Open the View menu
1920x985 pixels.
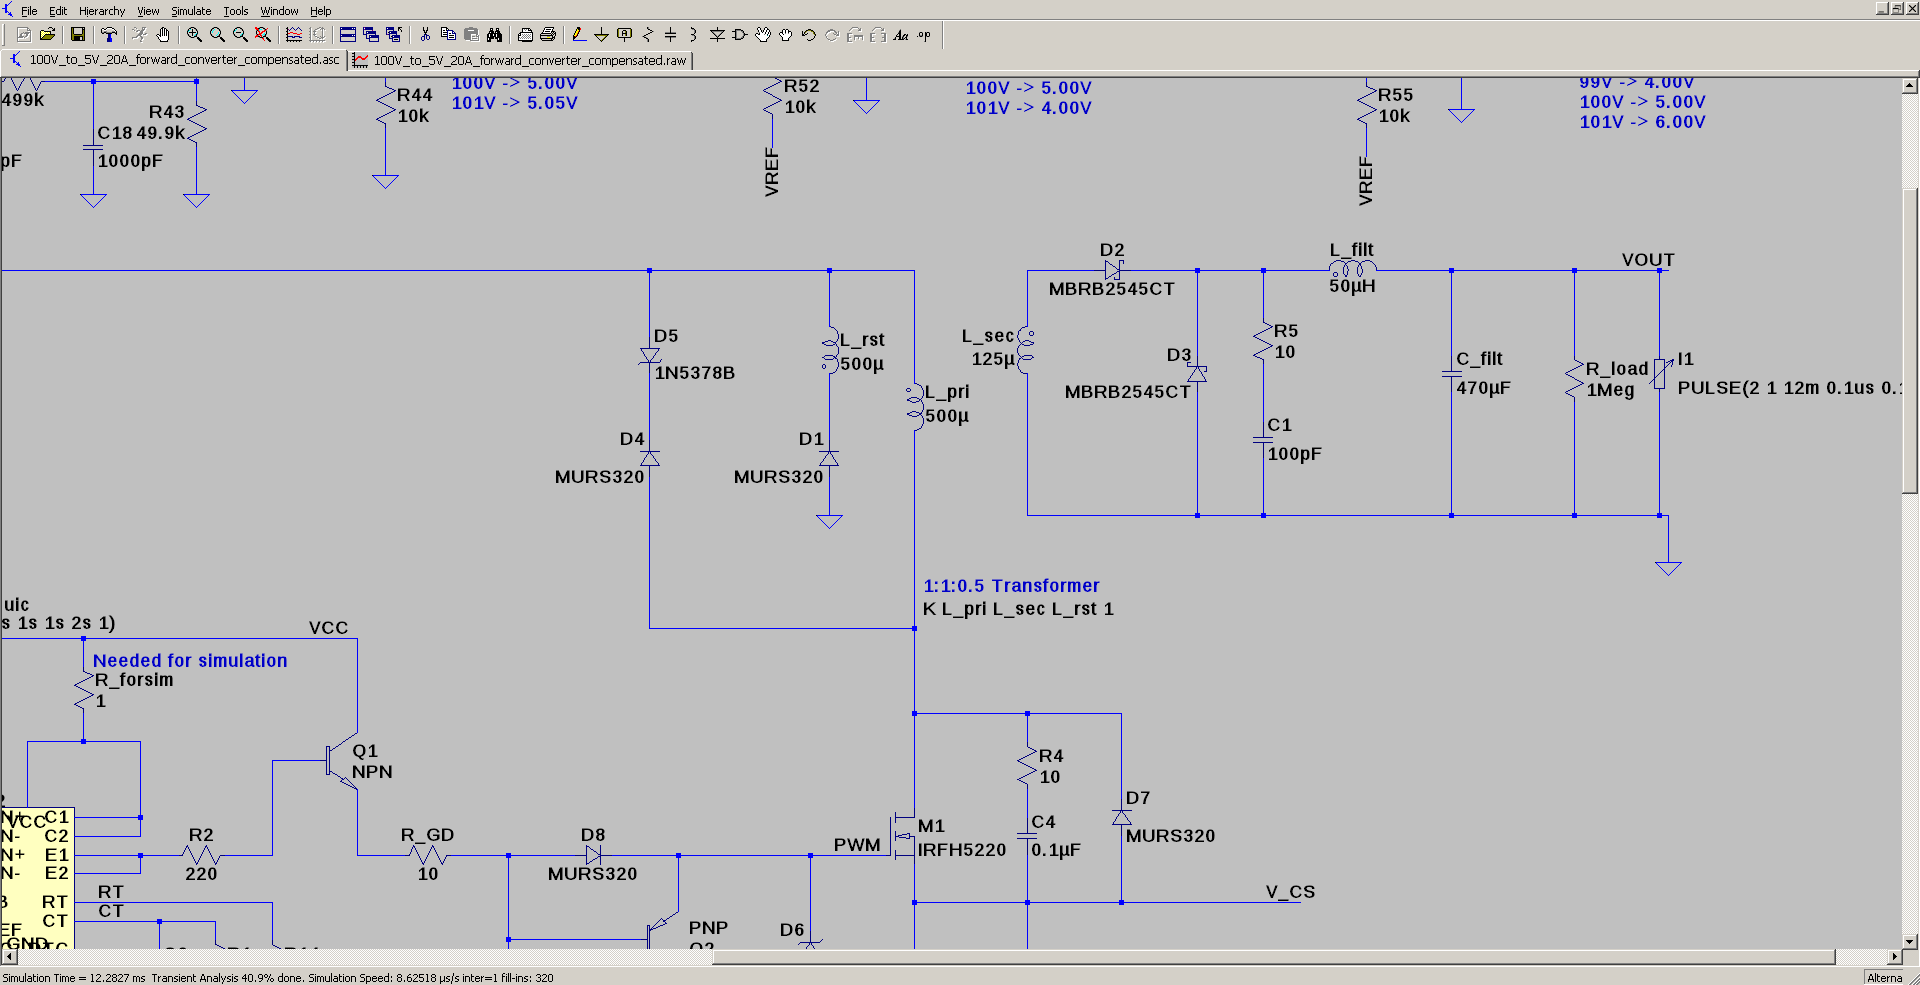point(148,11)
